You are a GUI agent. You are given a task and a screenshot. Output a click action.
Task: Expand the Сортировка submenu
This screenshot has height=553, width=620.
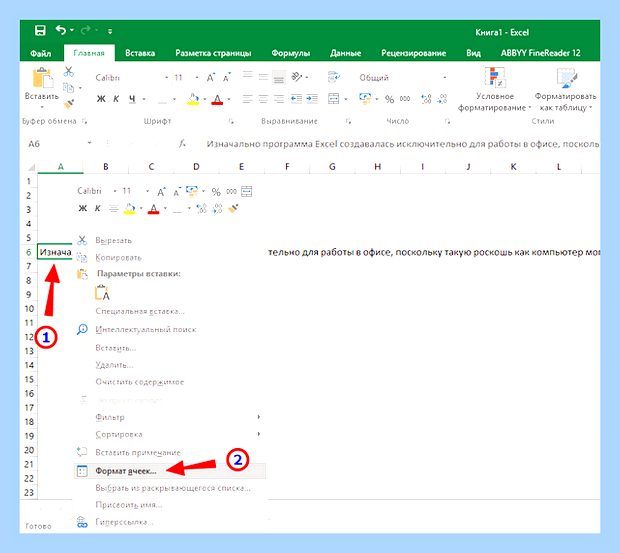(170, 434)
